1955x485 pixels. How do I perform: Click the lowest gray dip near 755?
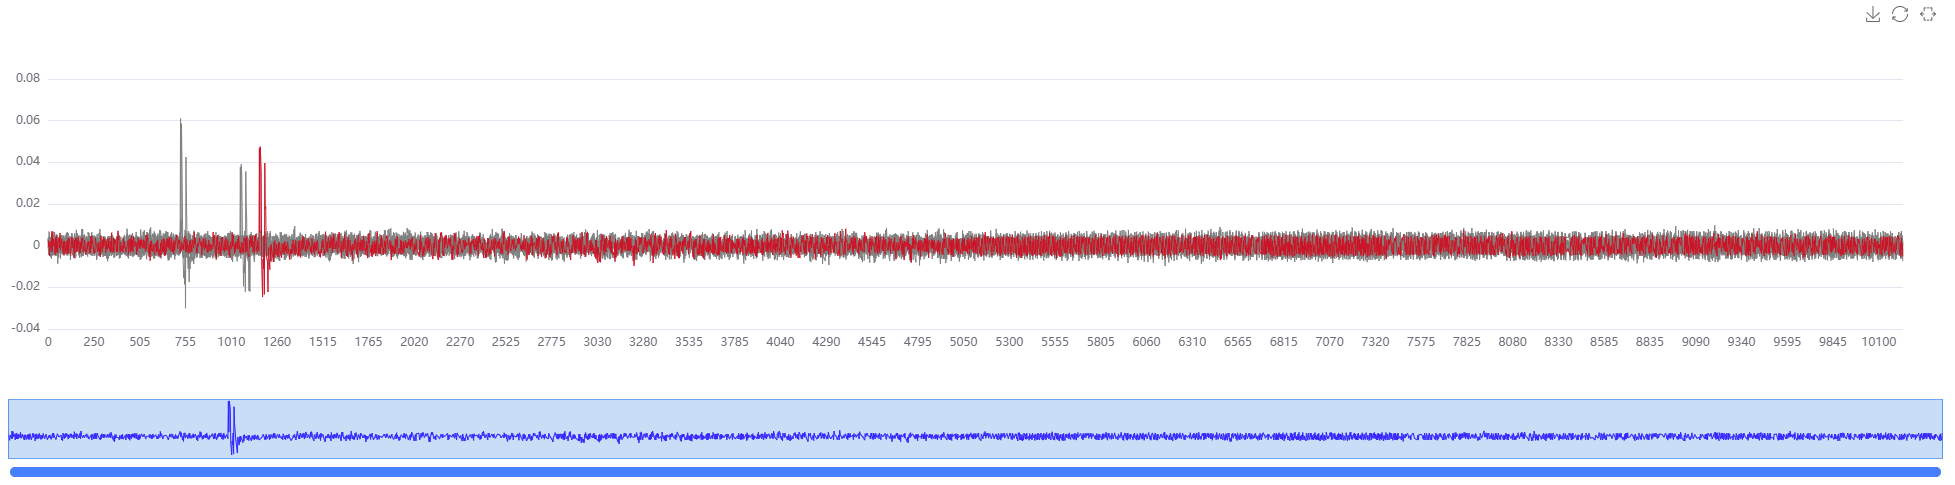[185, 305]
